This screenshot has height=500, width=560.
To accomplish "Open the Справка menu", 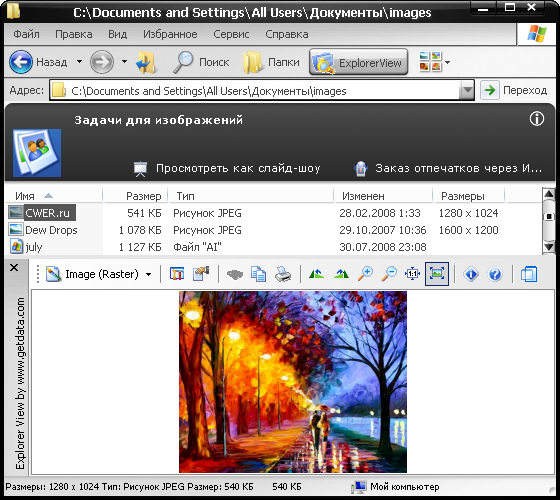I will pyautogui.click(x=287, y=34).
